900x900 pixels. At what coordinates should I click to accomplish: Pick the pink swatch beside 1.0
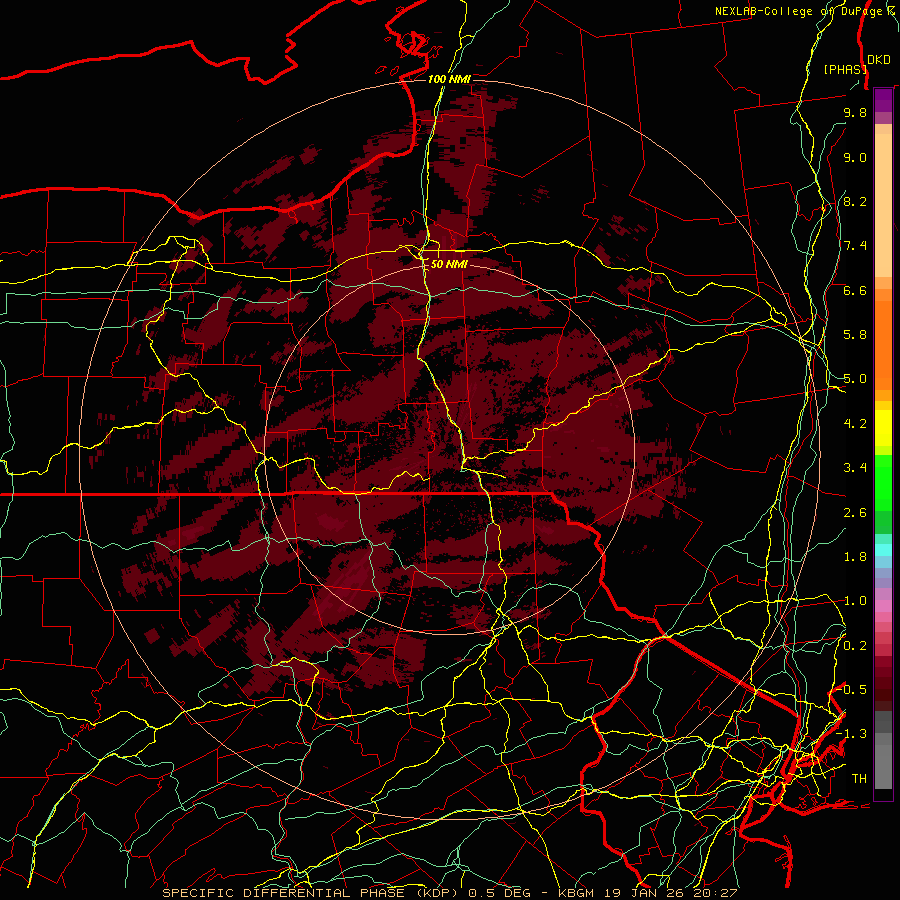883,606
